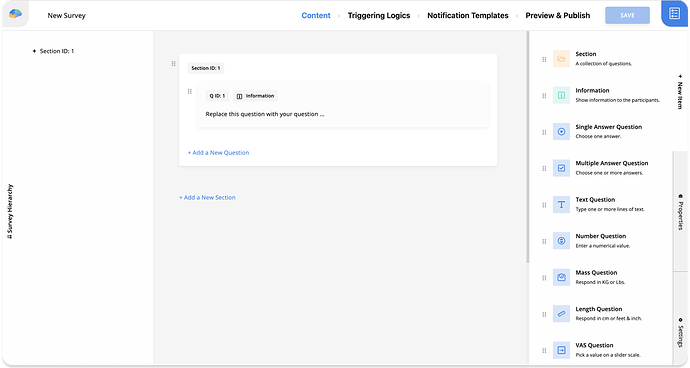Click 'Multiple Answer Question' label text

coord(612,163)
